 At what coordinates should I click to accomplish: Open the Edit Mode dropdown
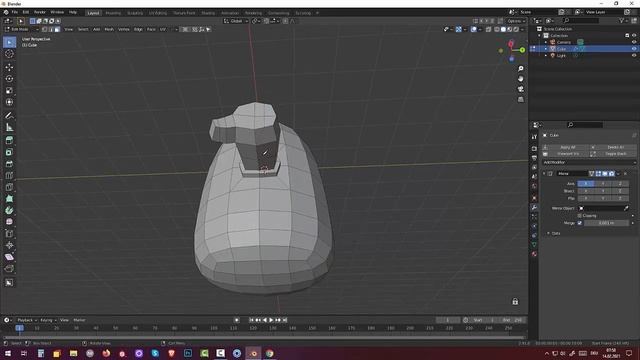[x=21, y=29]
